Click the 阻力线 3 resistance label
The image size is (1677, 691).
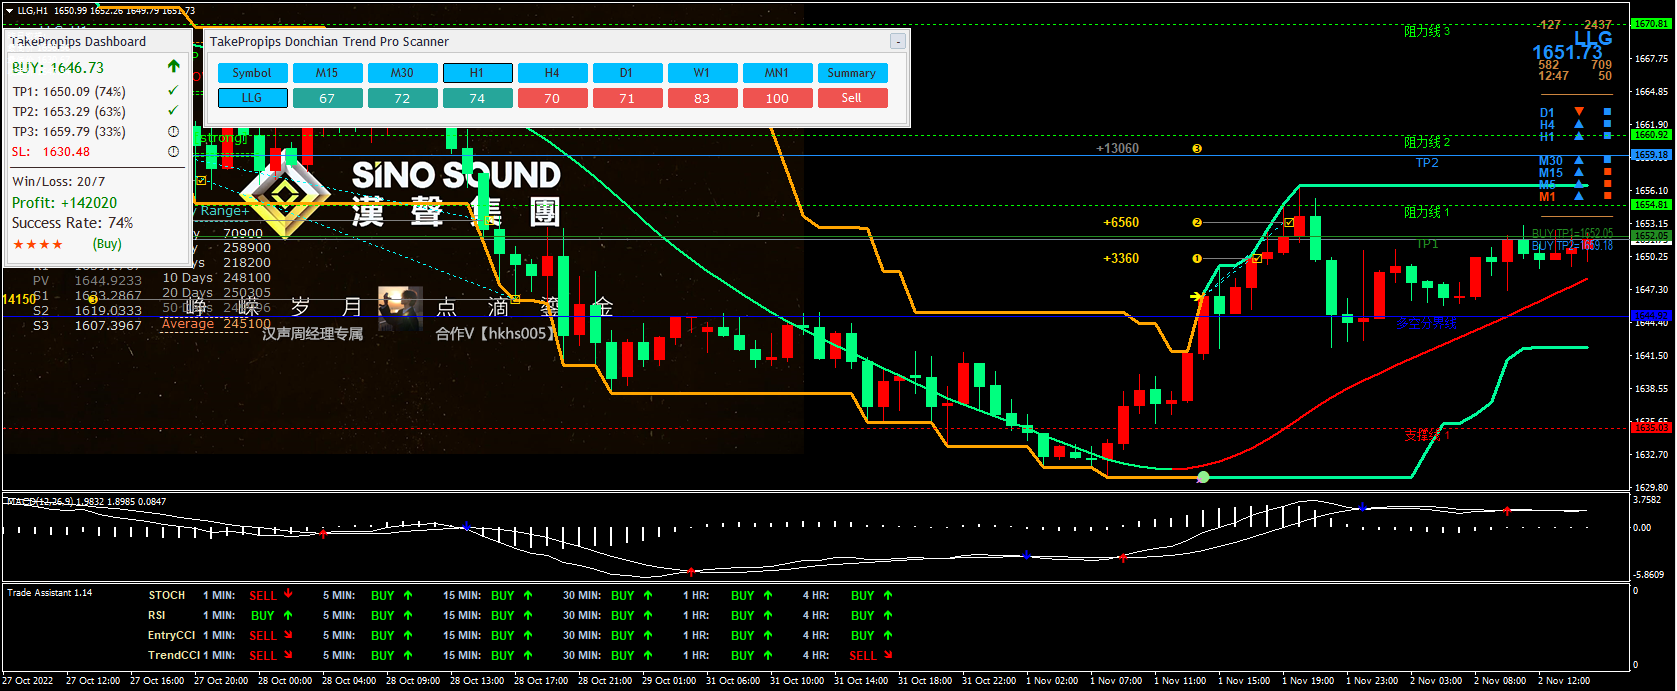[1427, 31]
